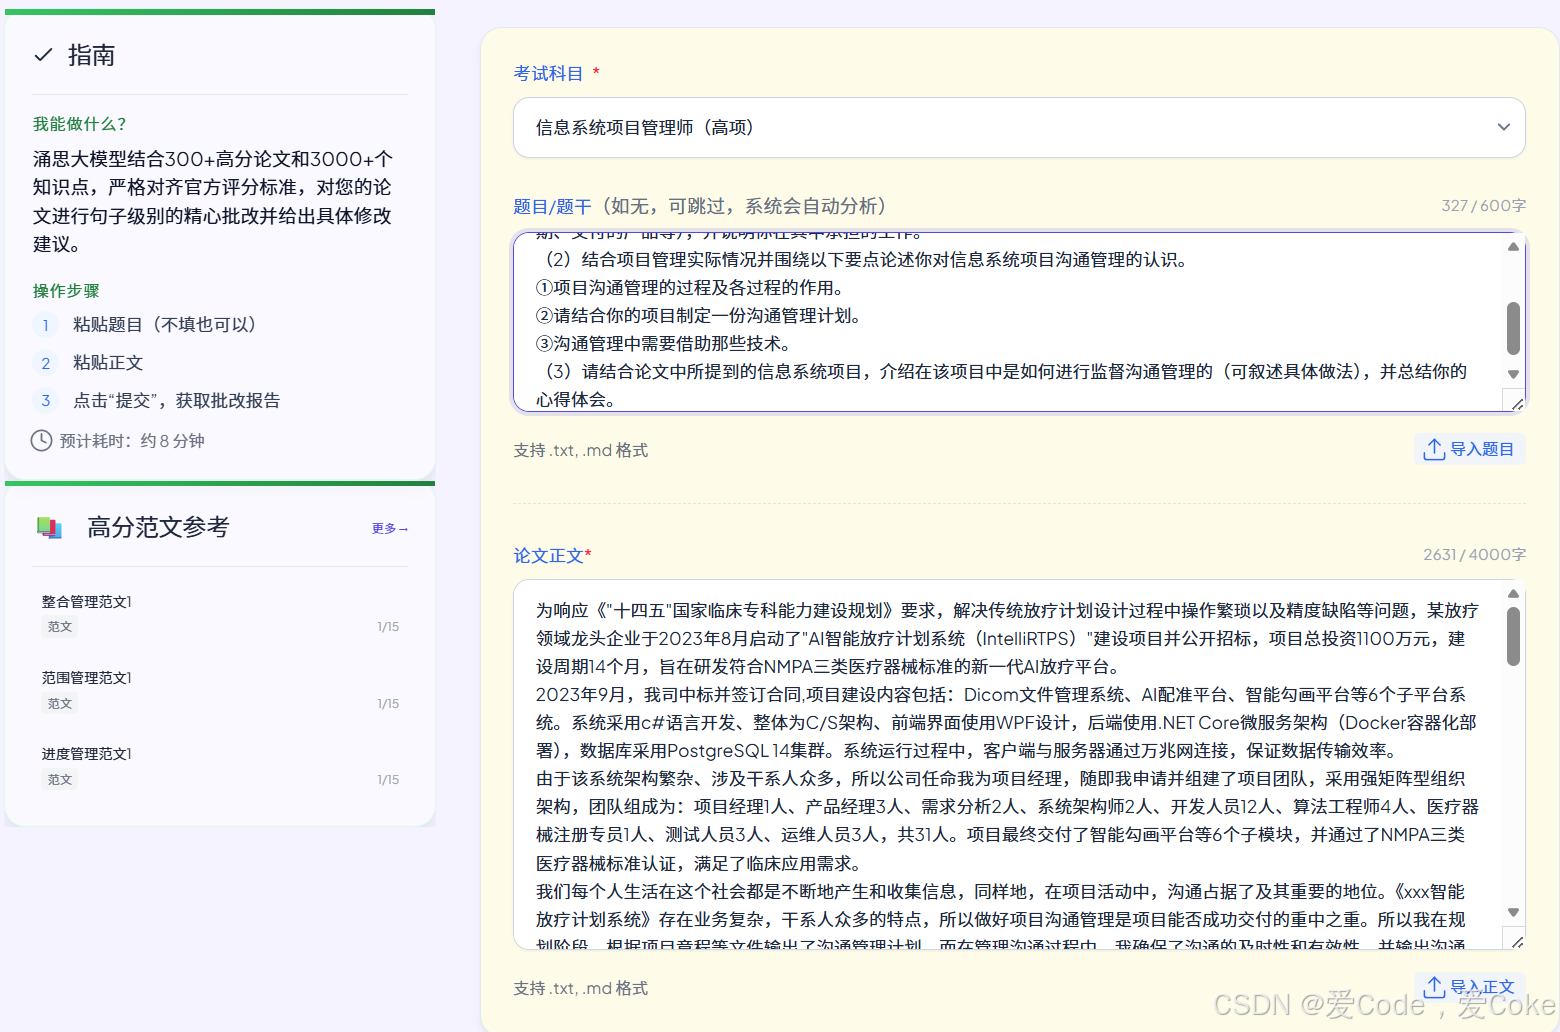Click the 1/15 counter of 进度管理范文1
This screenshot has width=1560, height=1032.
(x=388, y=780)
